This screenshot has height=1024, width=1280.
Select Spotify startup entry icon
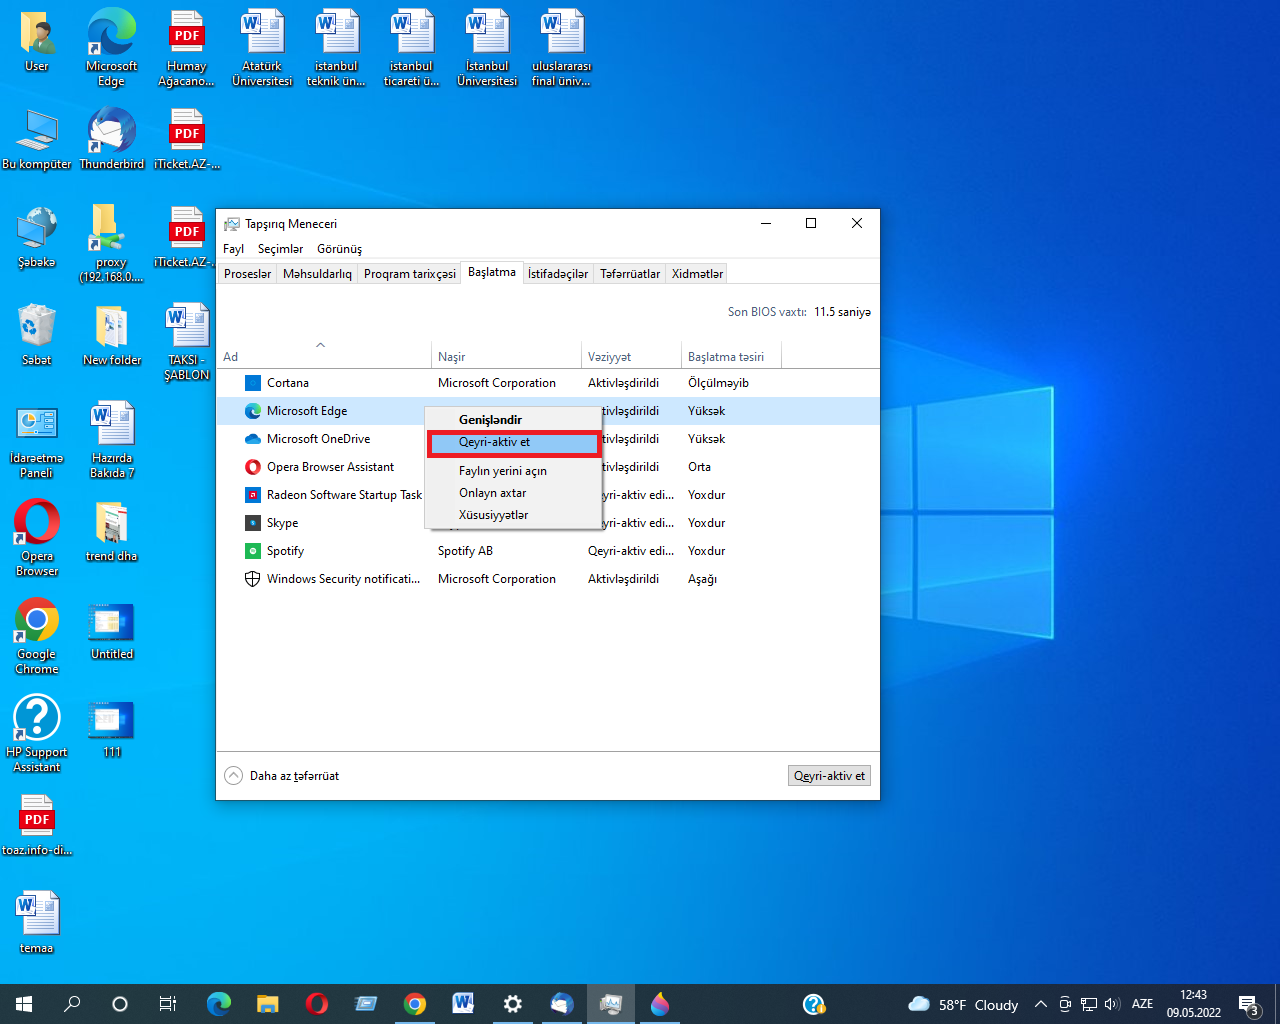point(253,551)
